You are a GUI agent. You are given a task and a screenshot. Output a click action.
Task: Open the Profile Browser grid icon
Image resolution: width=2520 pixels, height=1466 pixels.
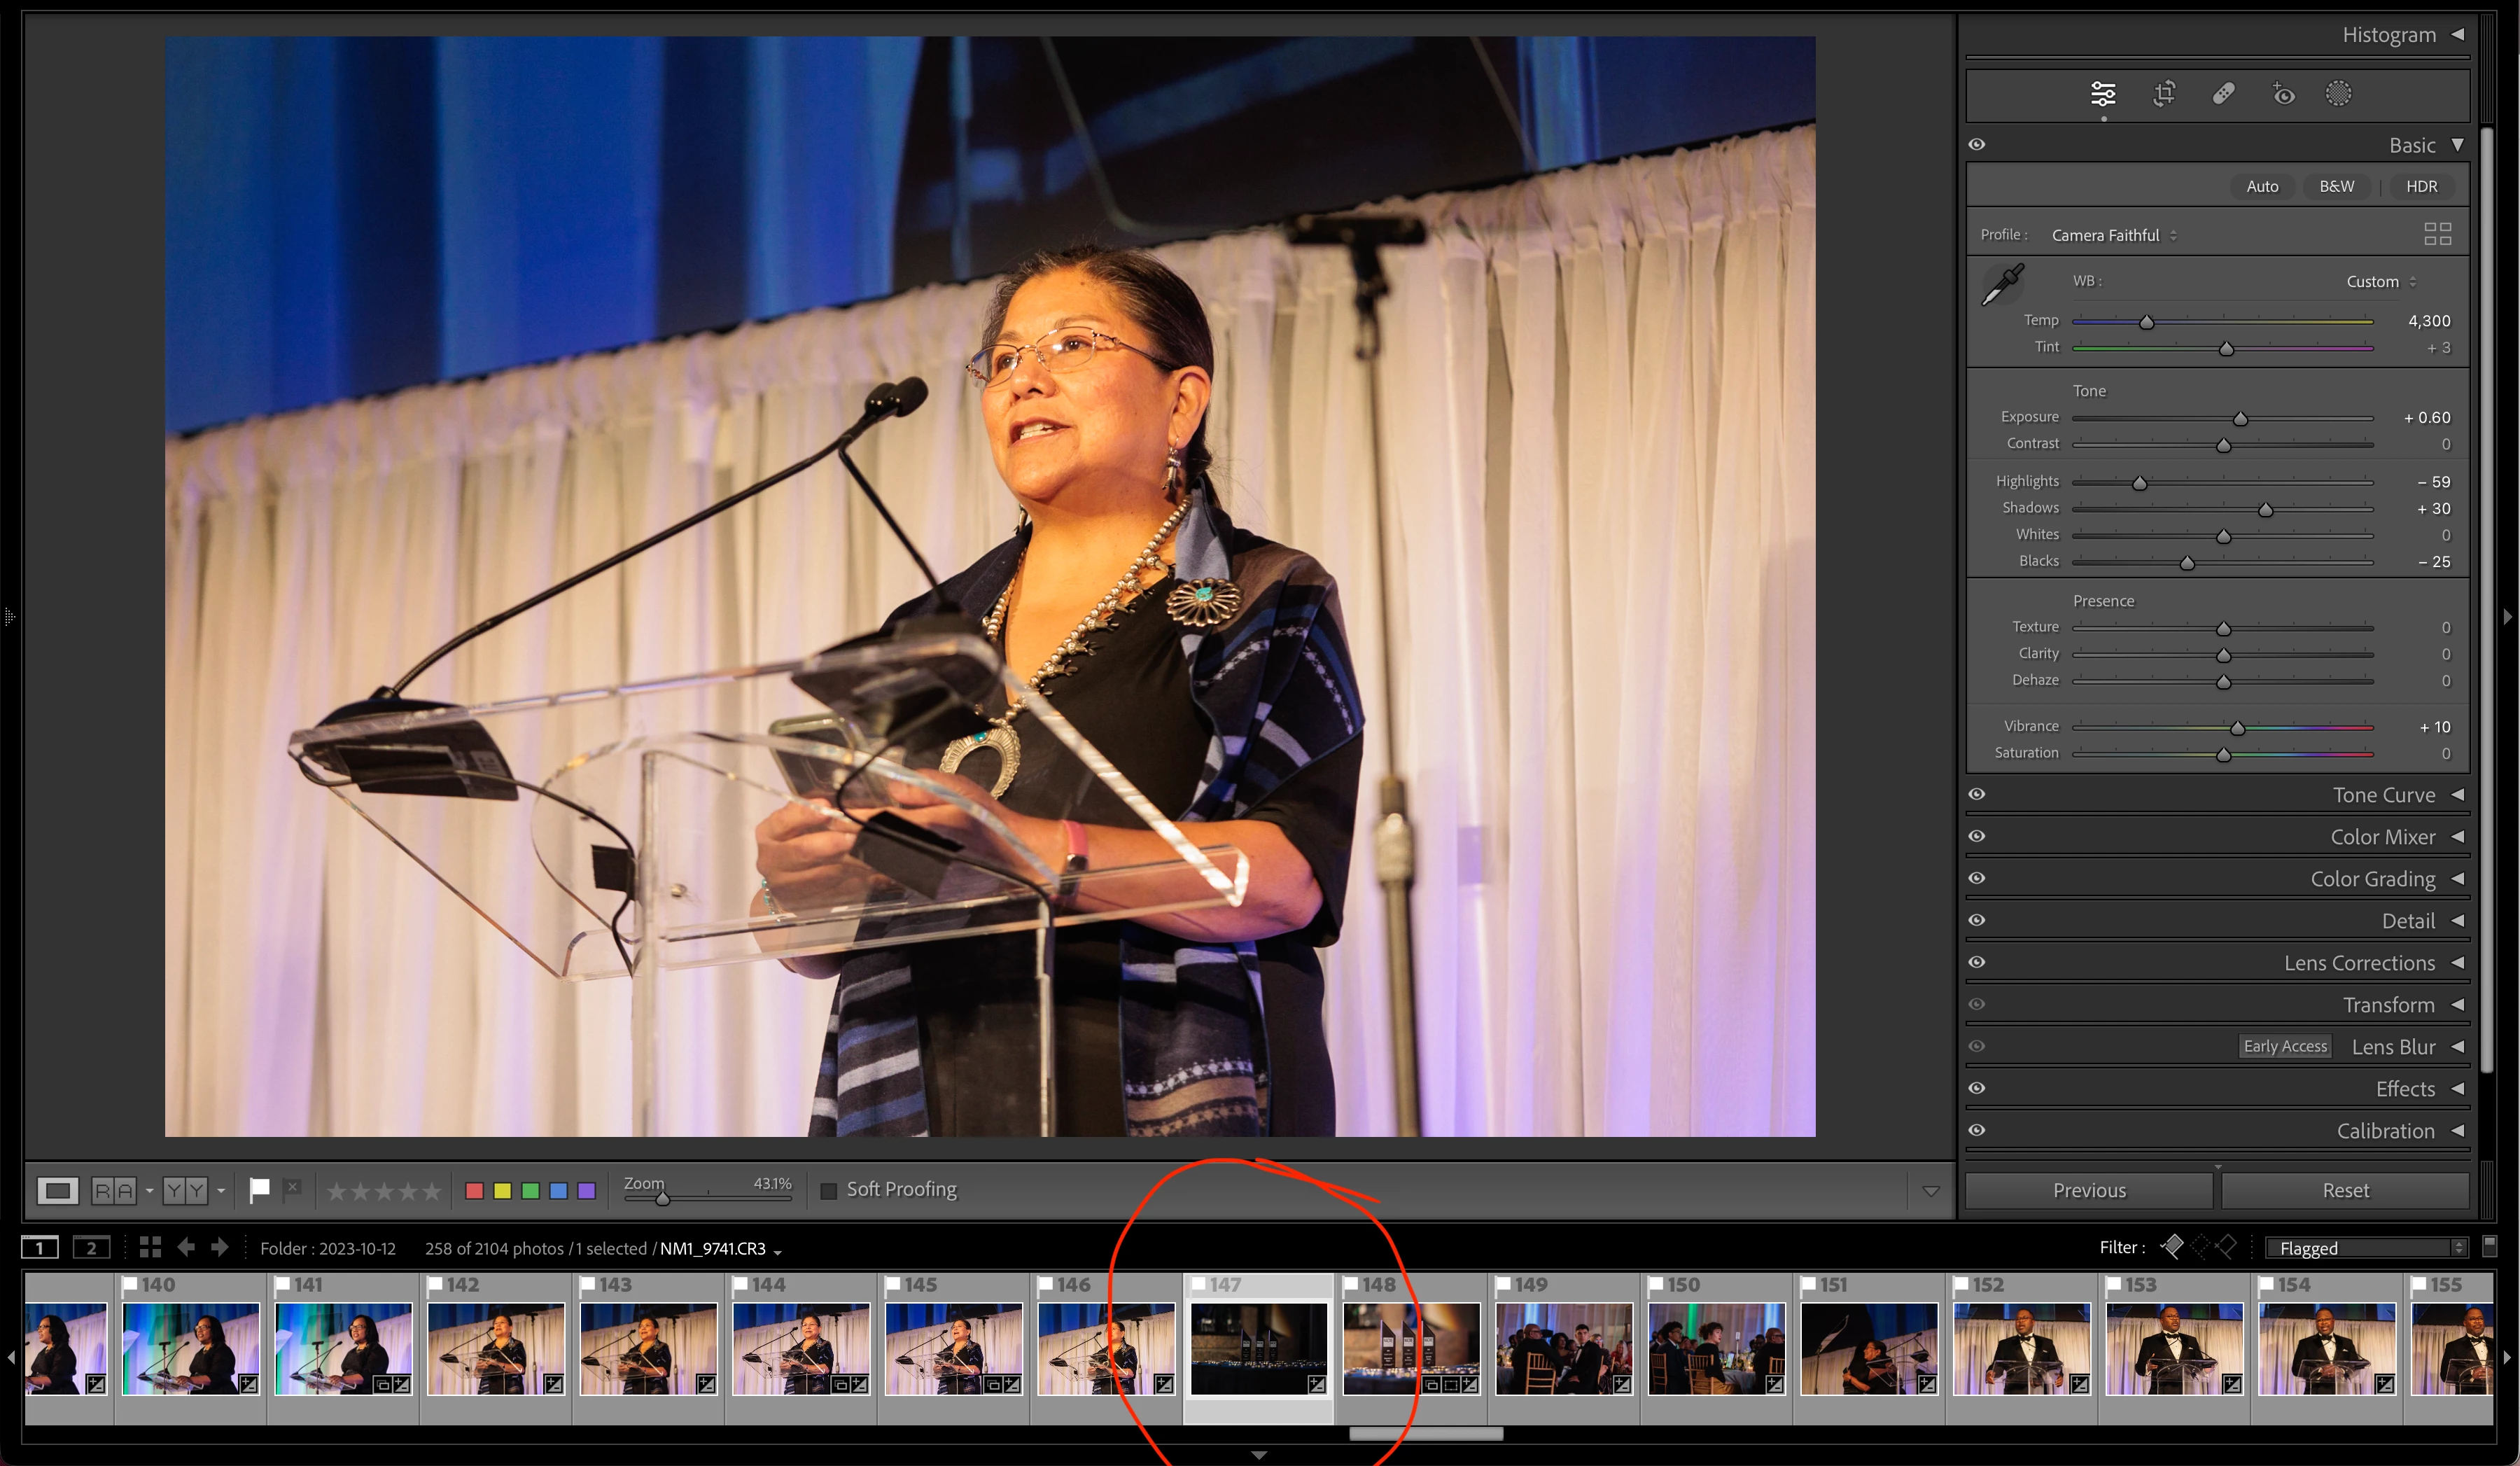2437,234
